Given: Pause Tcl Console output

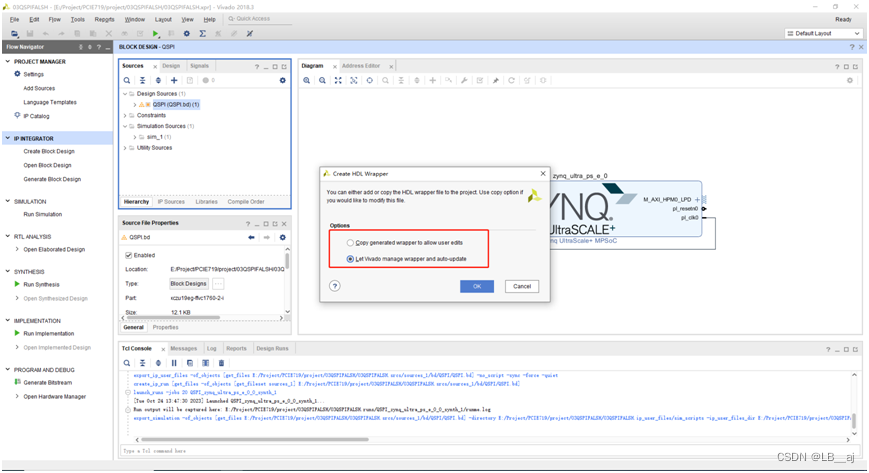Looking at the screenshot, I should (174, 363).
